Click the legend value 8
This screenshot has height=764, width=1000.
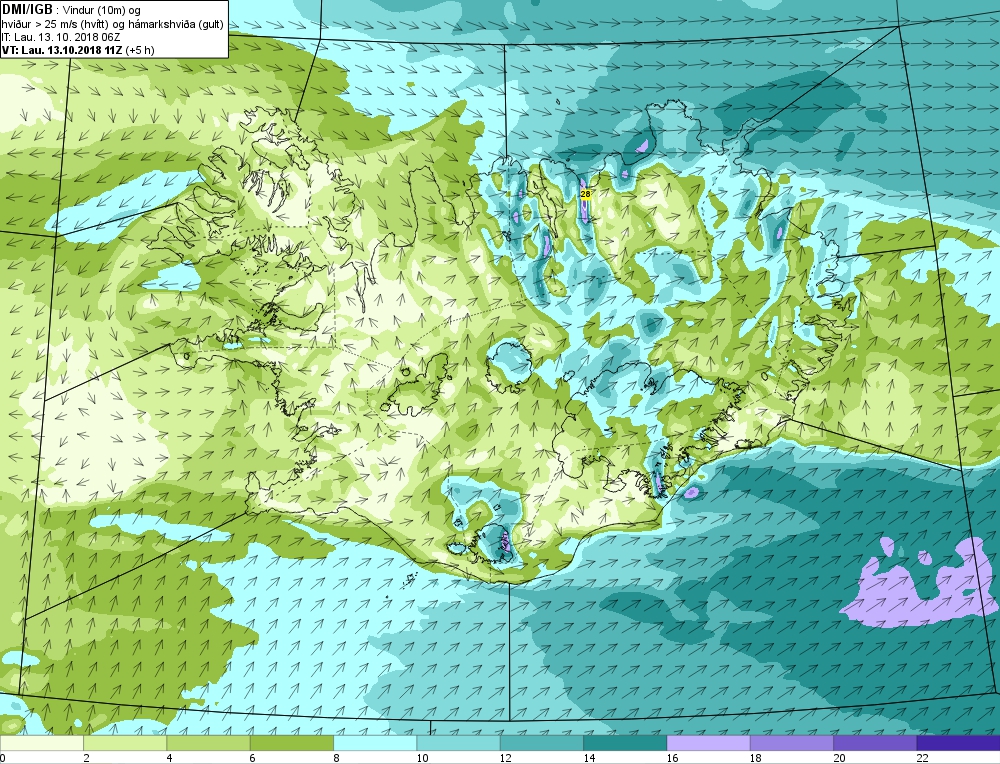pyautogui.click(x=336, y=758)
